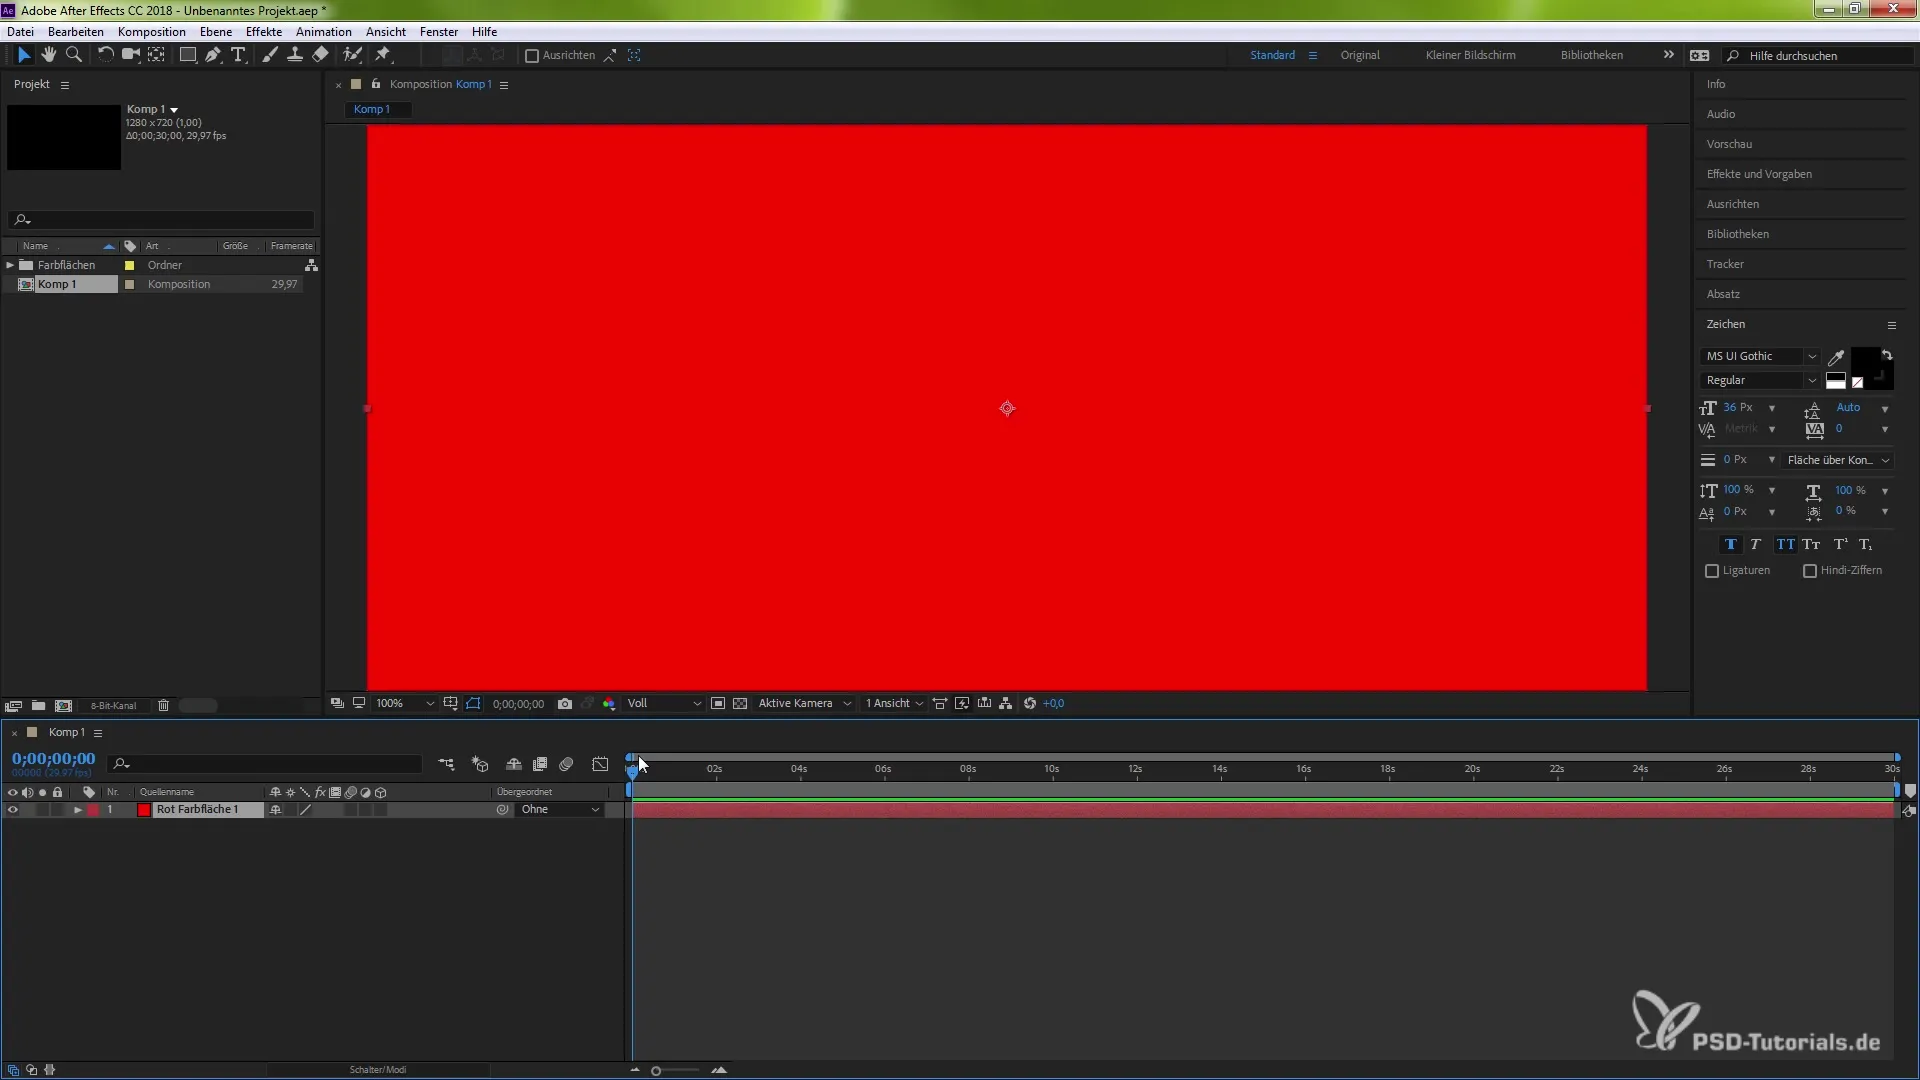Open the Effekte und Vorgaben panel

(1759, 174)
